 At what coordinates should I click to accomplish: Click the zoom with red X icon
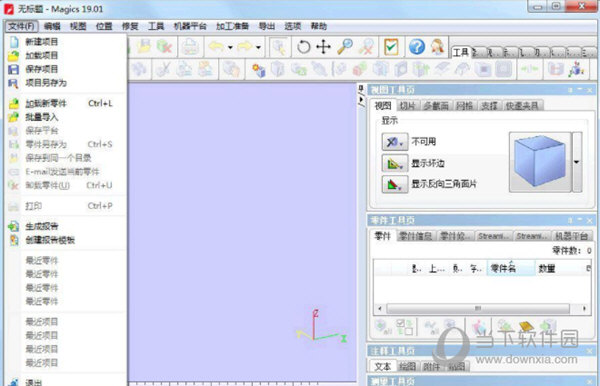tap(366, 47)
